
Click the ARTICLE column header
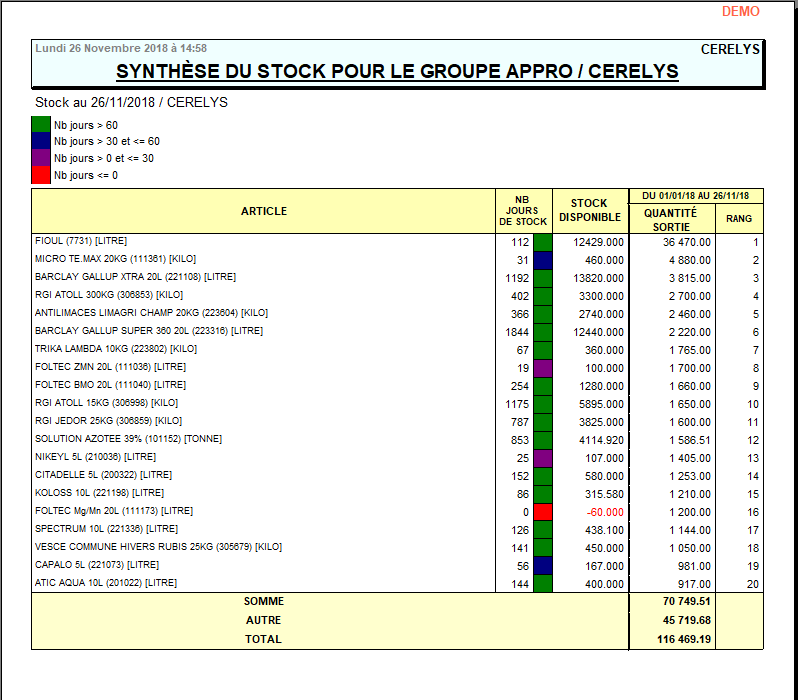click(264, 211)
